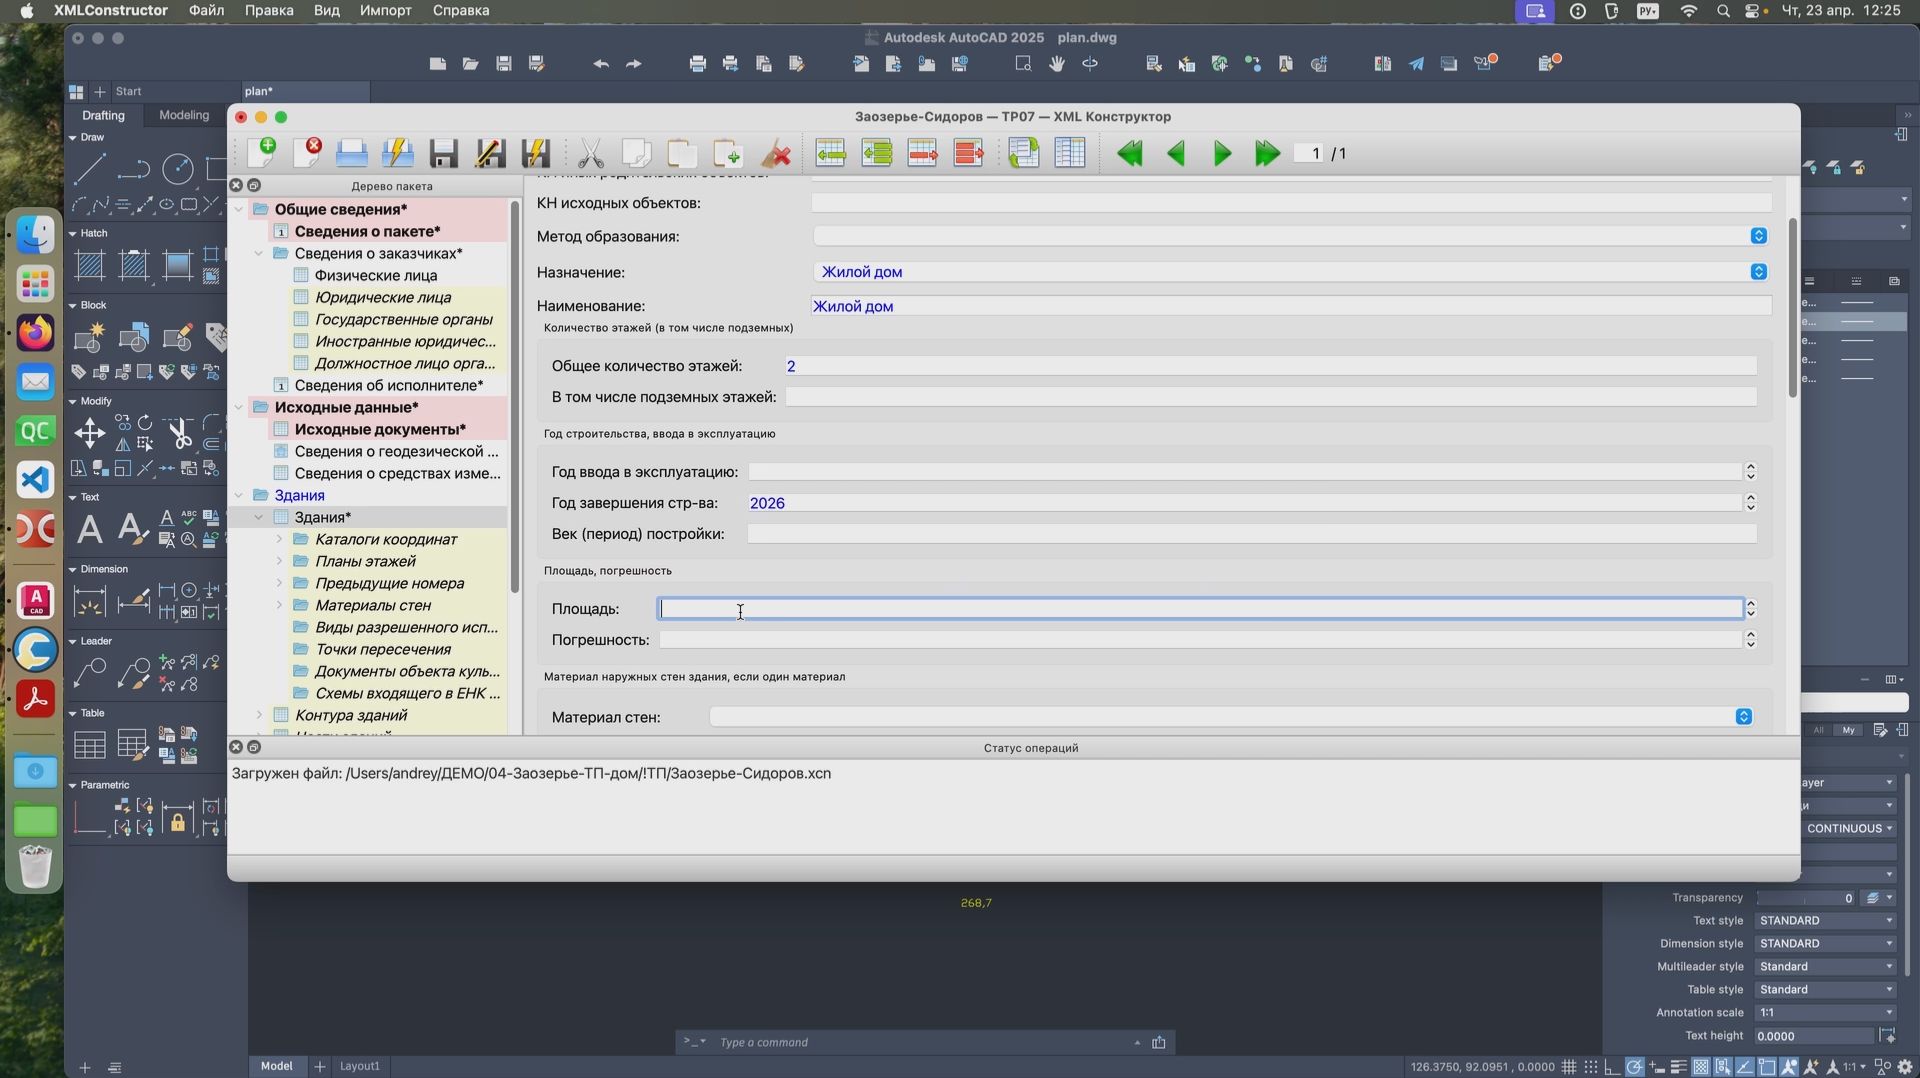Select the Cut (scissors) tool in XML Constructor
This screenshot has width=1920, height=1078.
[x=590, y=153]
